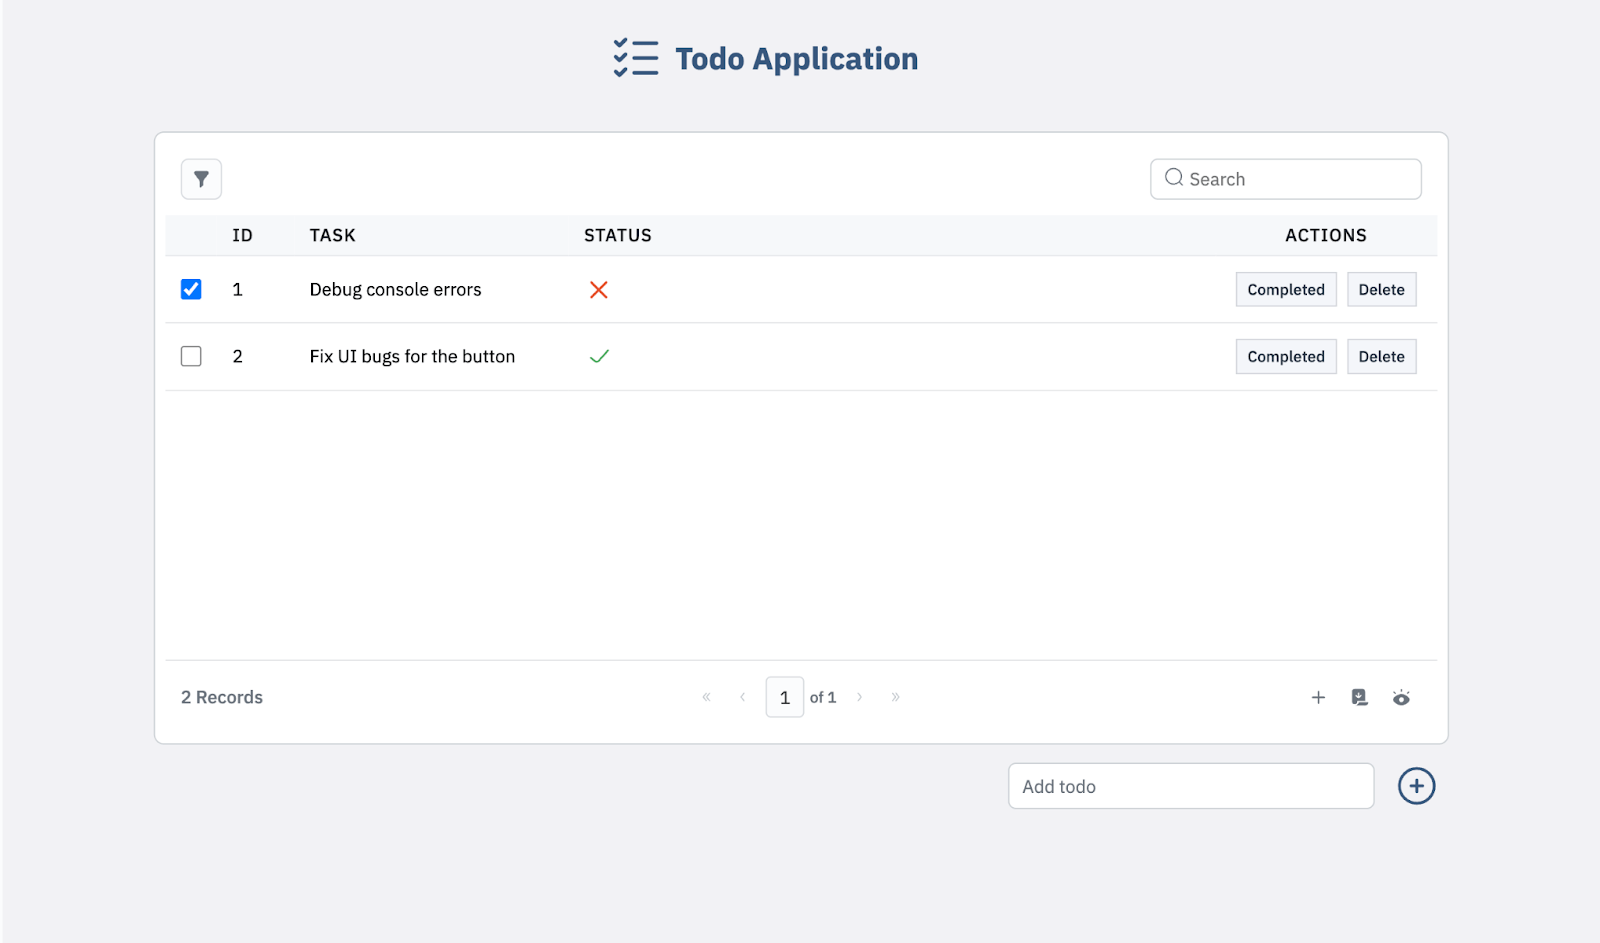The height and width of the screenshot is (943, 1600).
Task: Open the filter options panel
Action: click(x=200, y=179)
